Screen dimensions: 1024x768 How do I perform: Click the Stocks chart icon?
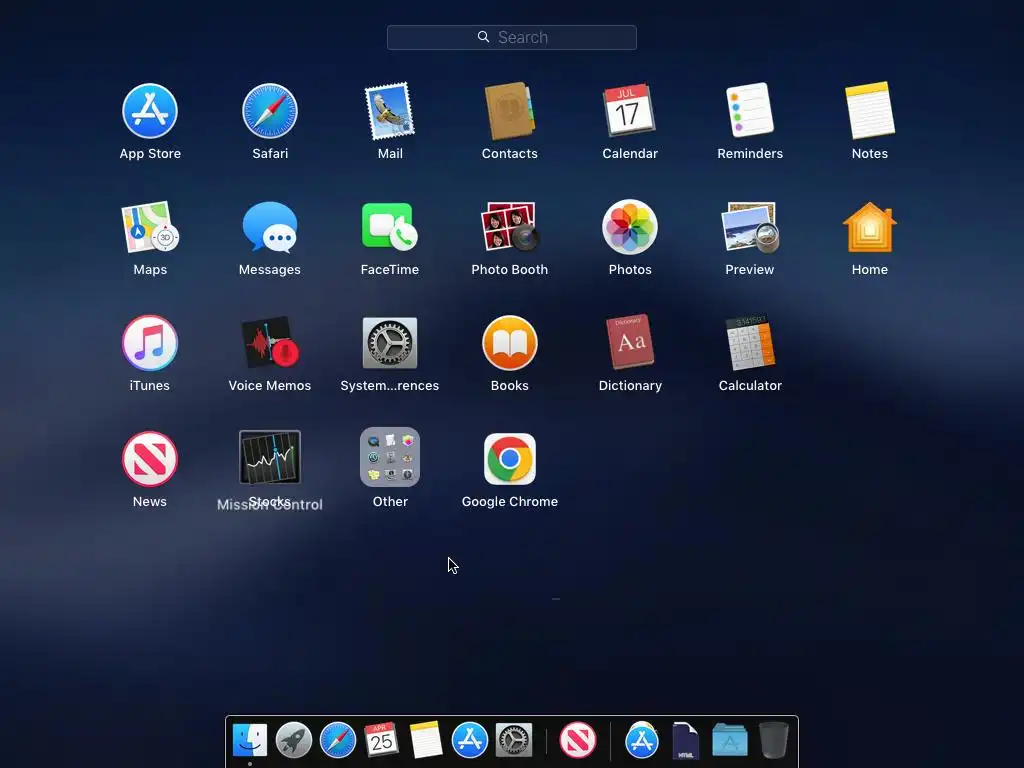click(270, 457)
